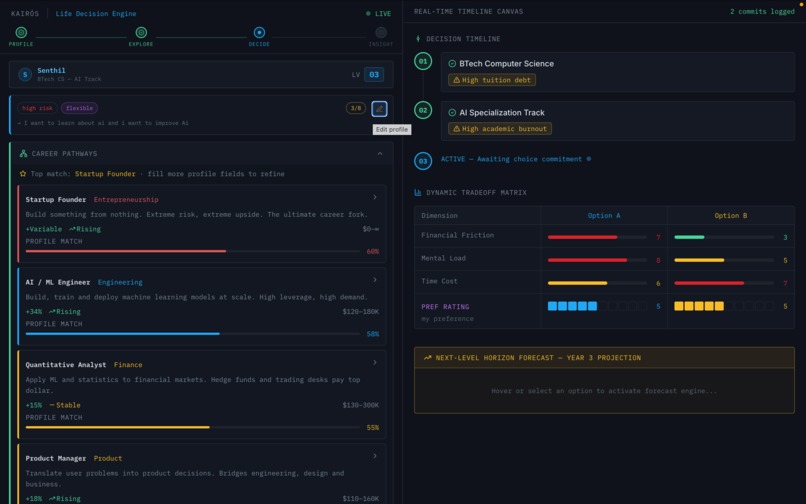Viewport: 806px width, 504px height.
Task: Click the Decision Timeline header icon
Action: (418, 39)
